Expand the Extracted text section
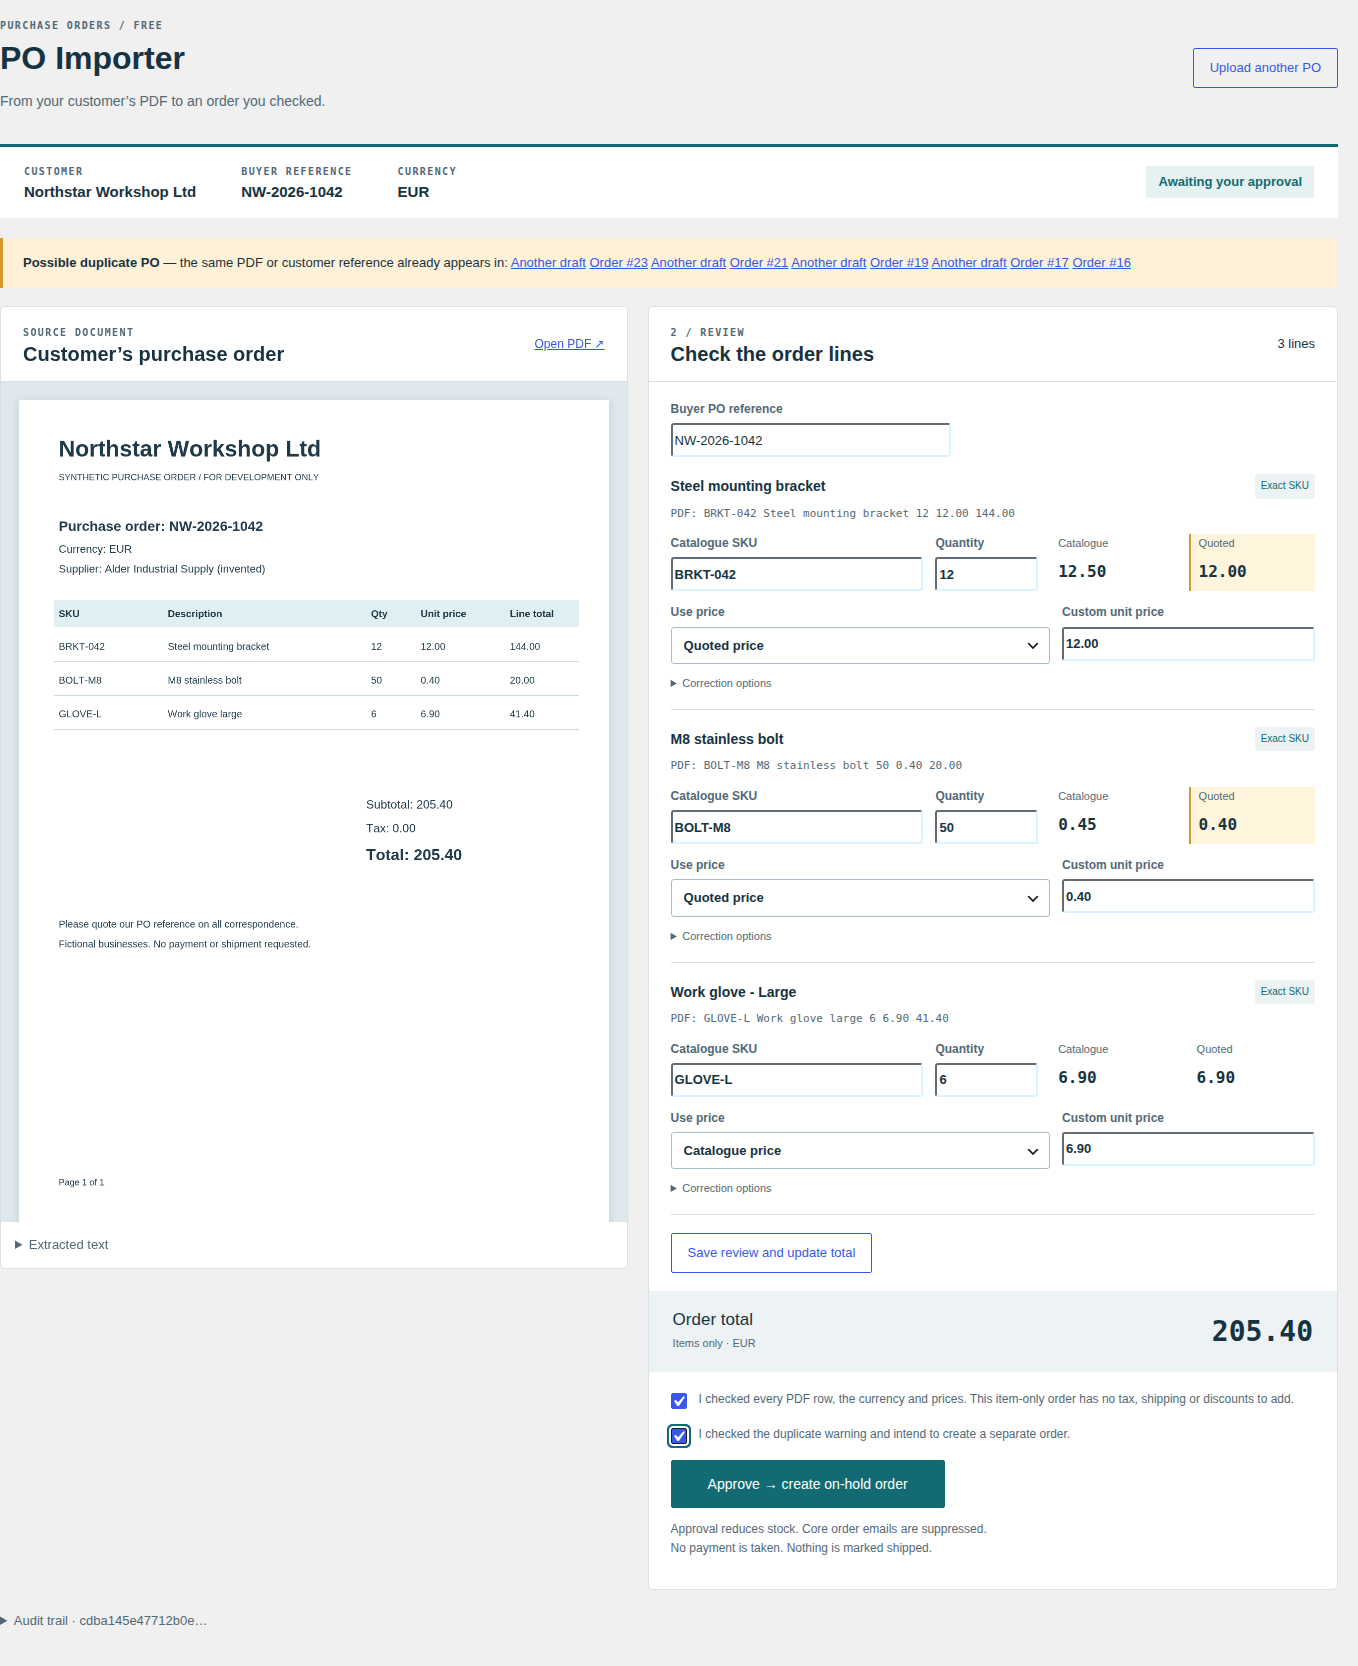1358x1666 pixels. tap(62, 1245)
